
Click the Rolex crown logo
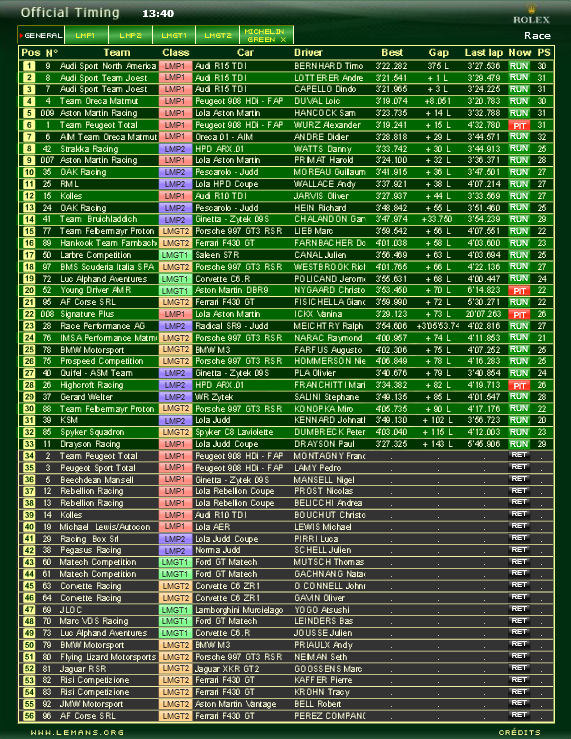coord(531,9)
